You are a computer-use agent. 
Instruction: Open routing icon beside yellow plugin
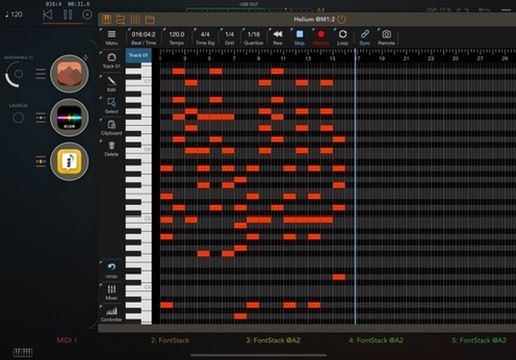click(x=41, y=162)
